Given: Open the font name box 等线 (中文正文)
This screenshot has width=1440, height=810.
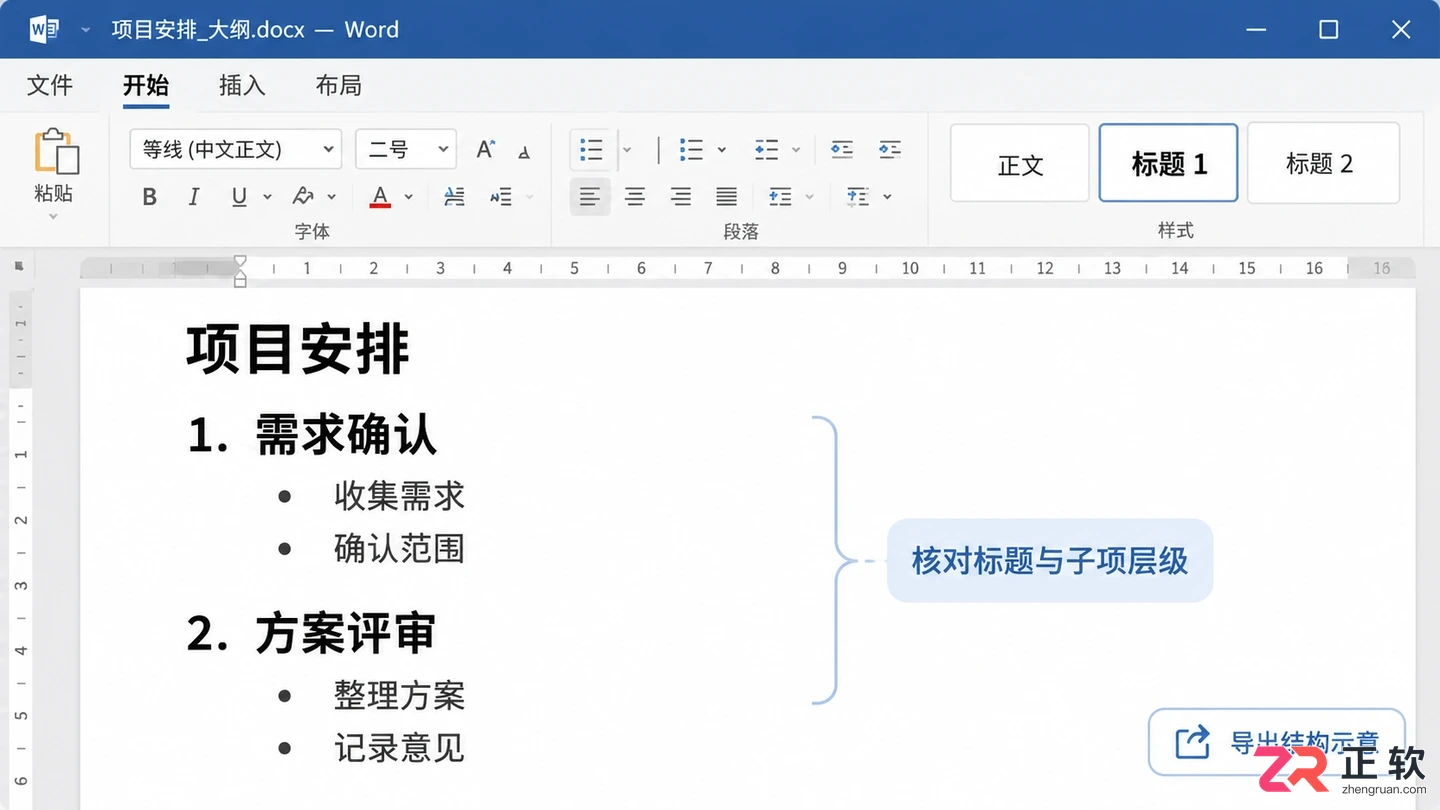Looking at the screenshot, I should click(x=235, y=149).
